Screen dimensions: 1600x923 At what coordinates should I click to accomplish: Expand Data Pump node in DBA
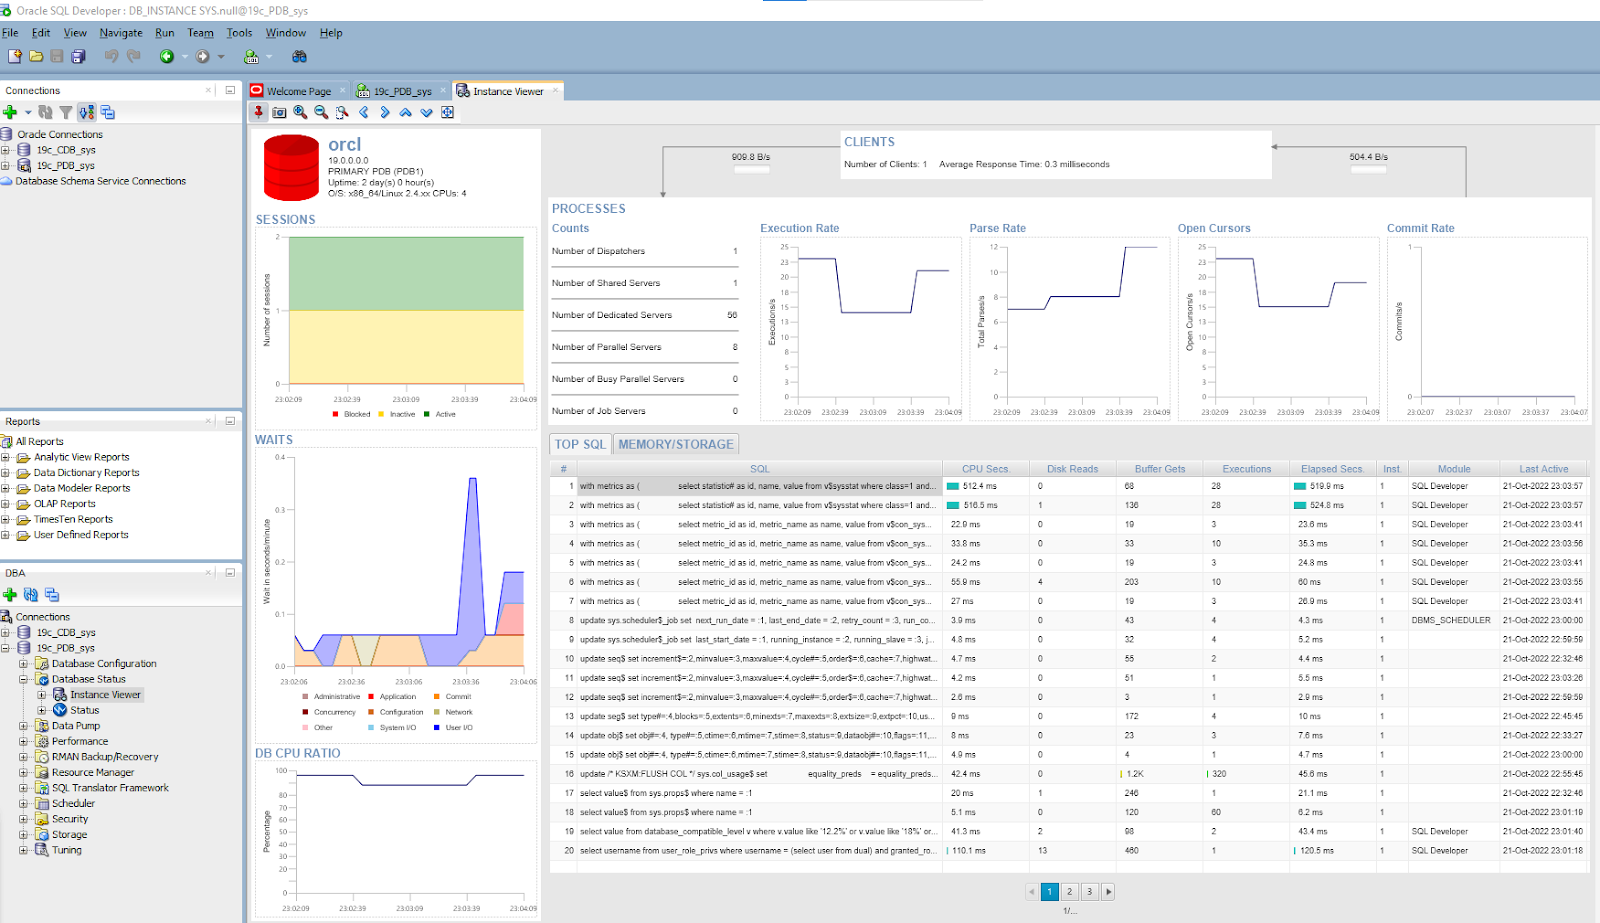click(23, 726)
